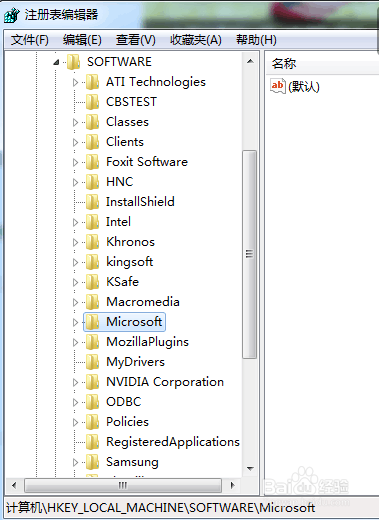Expand the ATI Technologies key
Image resolution: width=379 pixels, height=520 pixels.
[x=75, y=82]
